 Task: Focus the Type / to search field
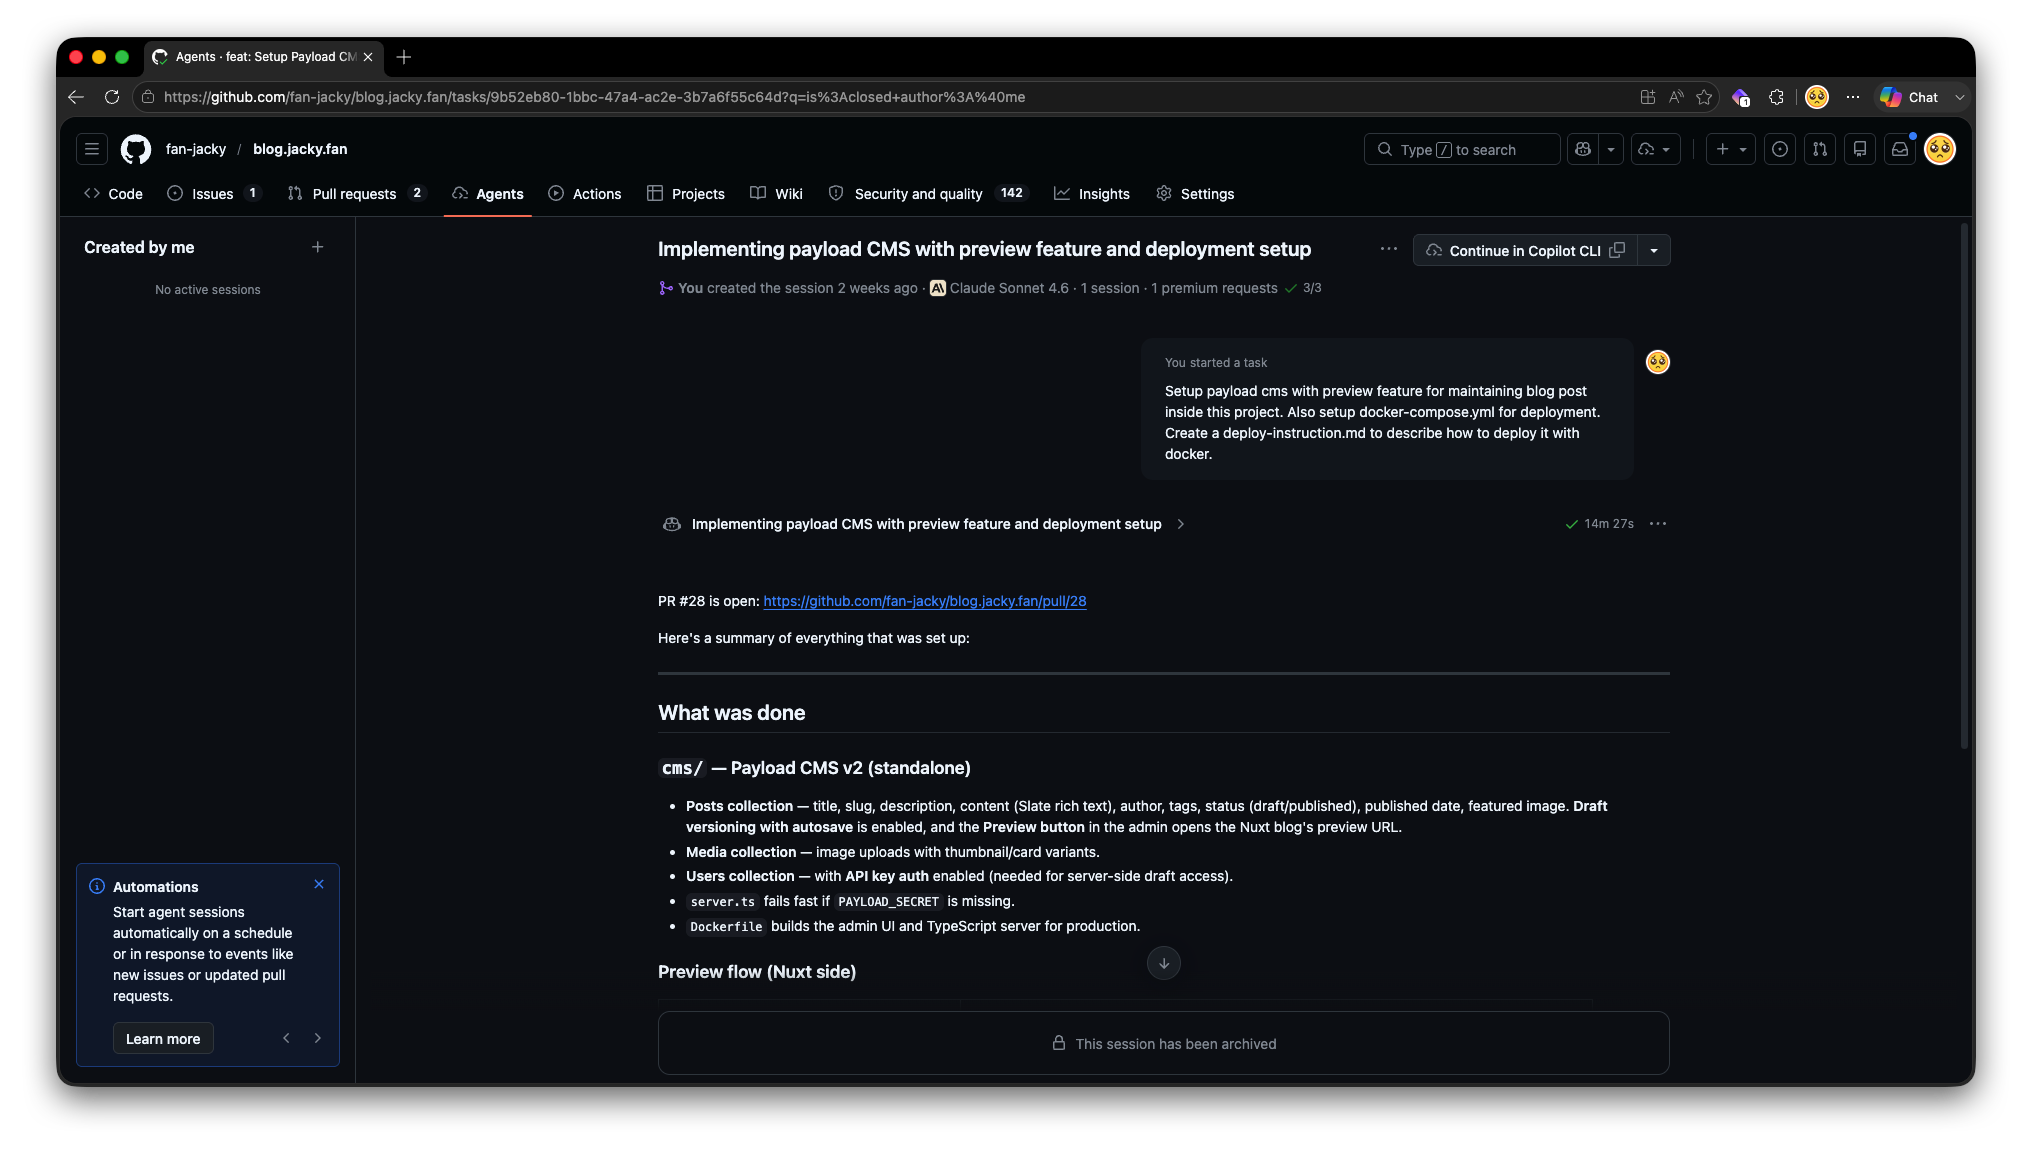(1462, 149)
